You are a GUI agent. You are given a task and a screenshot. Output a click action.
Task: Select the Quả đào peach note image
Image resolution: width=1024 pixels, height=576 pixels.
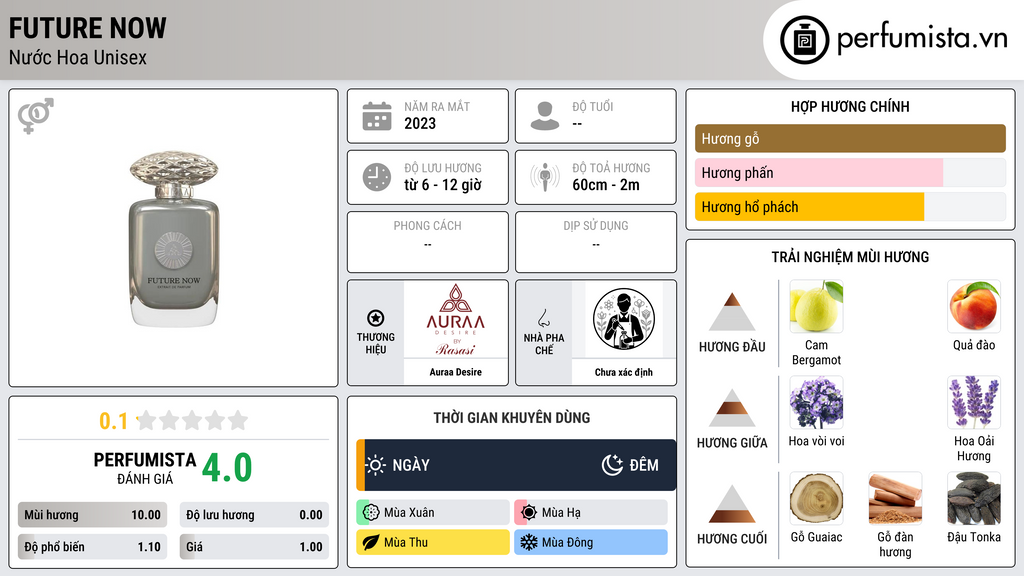[974, 307]
